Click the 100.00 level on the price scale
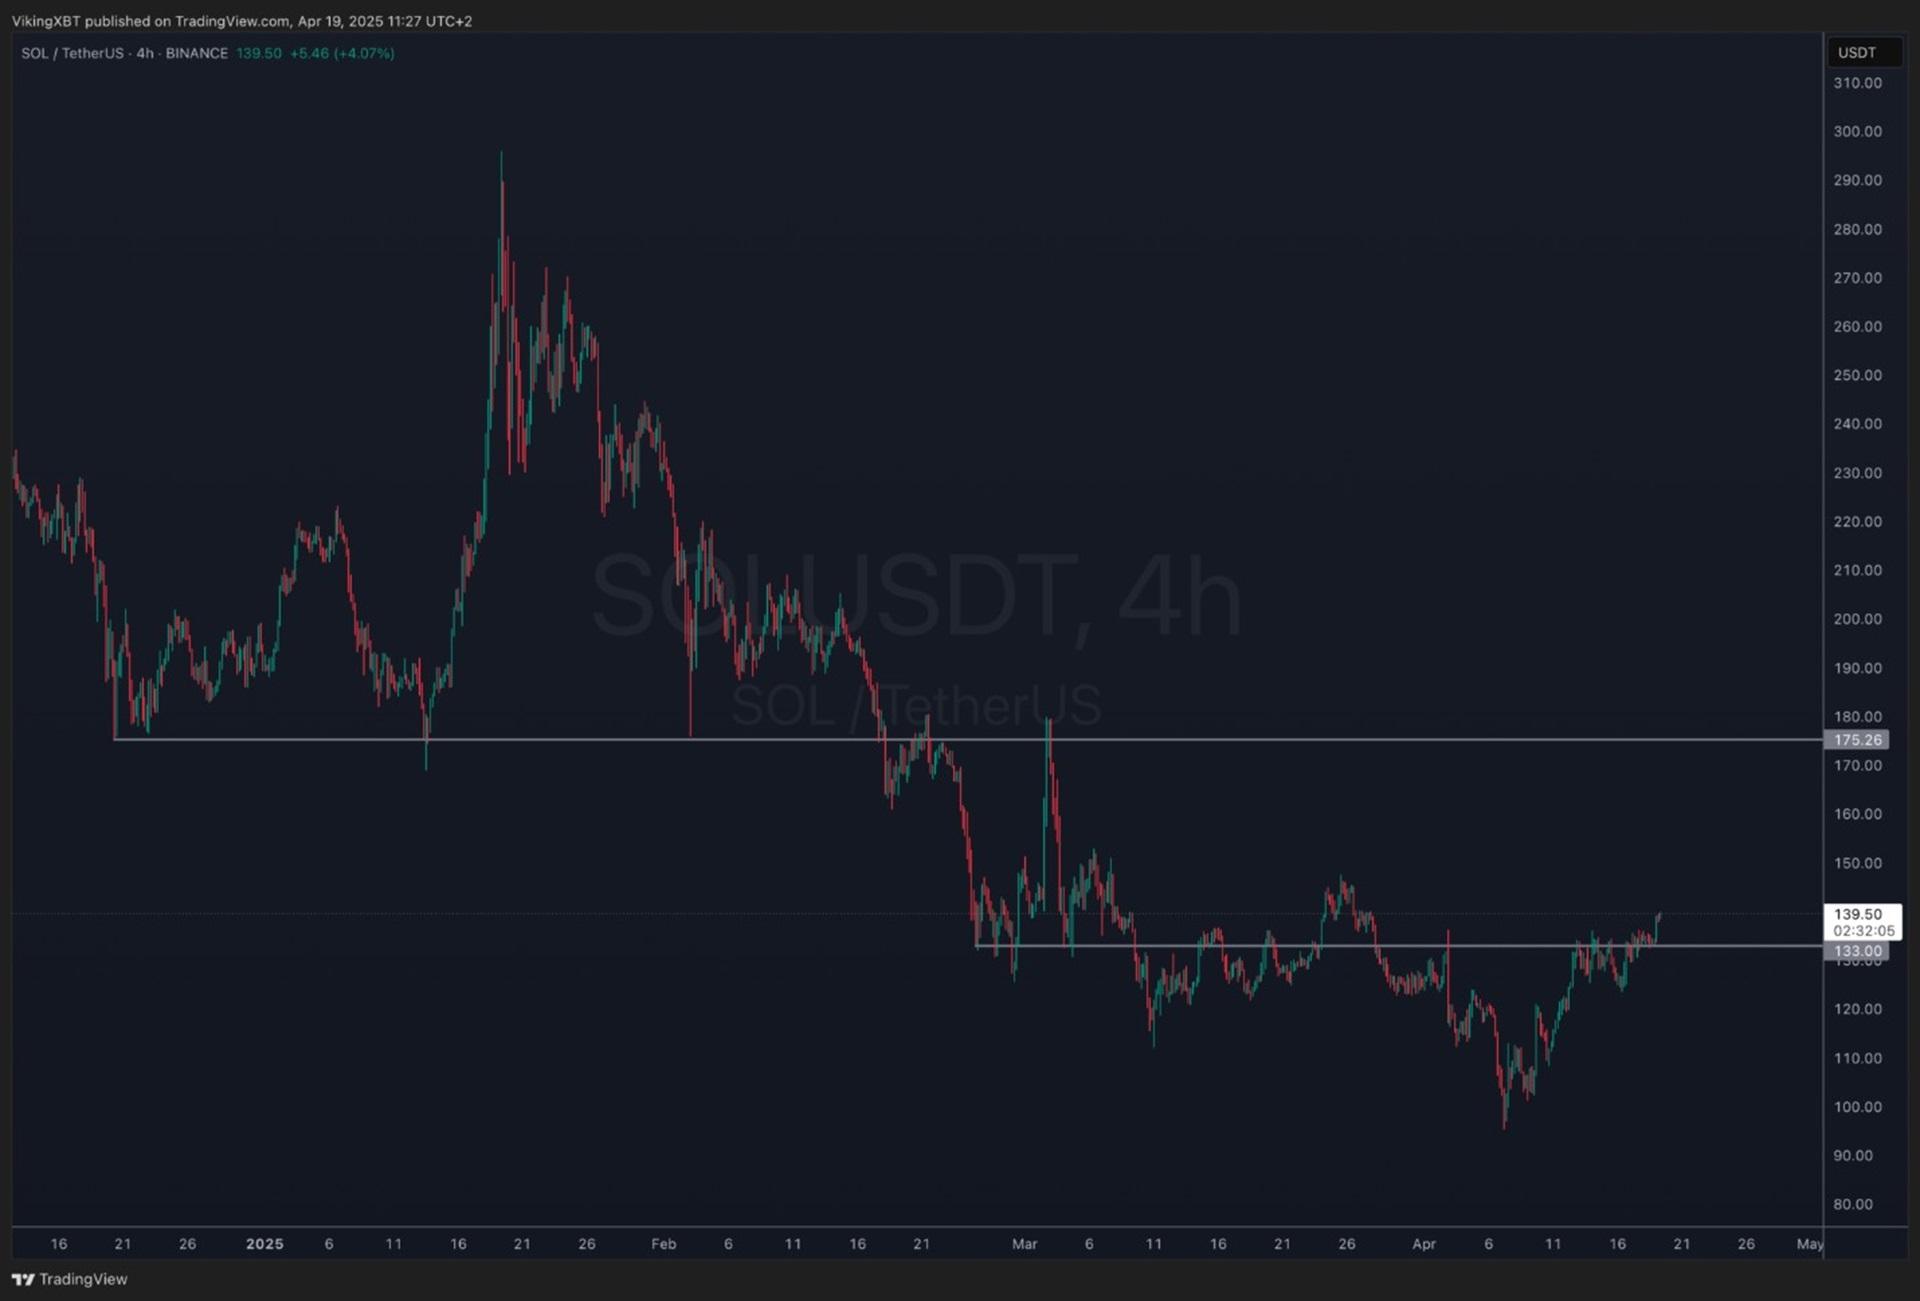Viewport: 1920px width, 1301px height. coord(1857,1107)
